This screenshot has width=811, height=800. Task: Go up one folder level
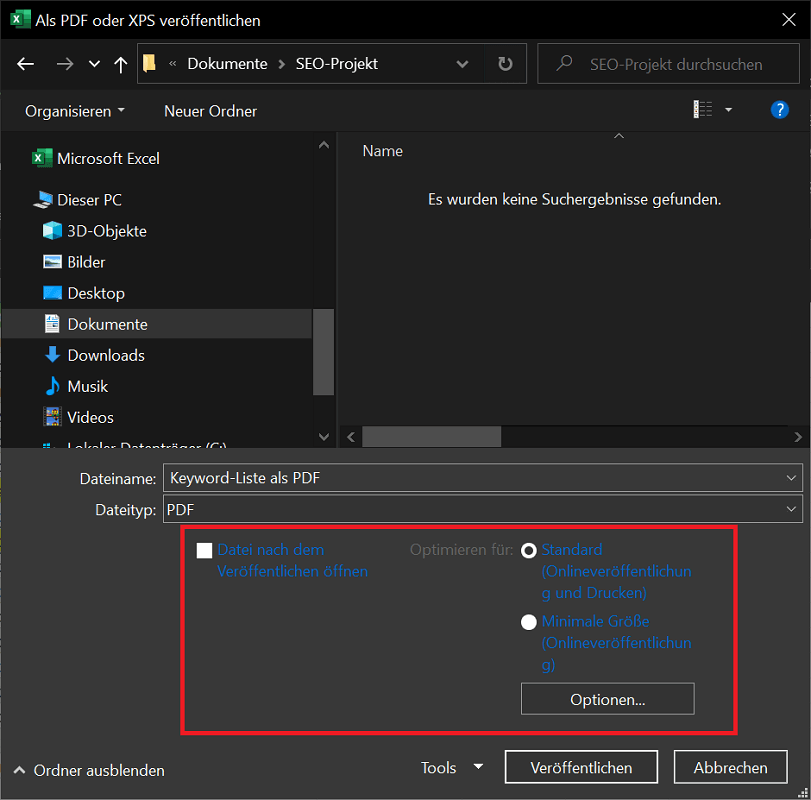pos(121,64)
